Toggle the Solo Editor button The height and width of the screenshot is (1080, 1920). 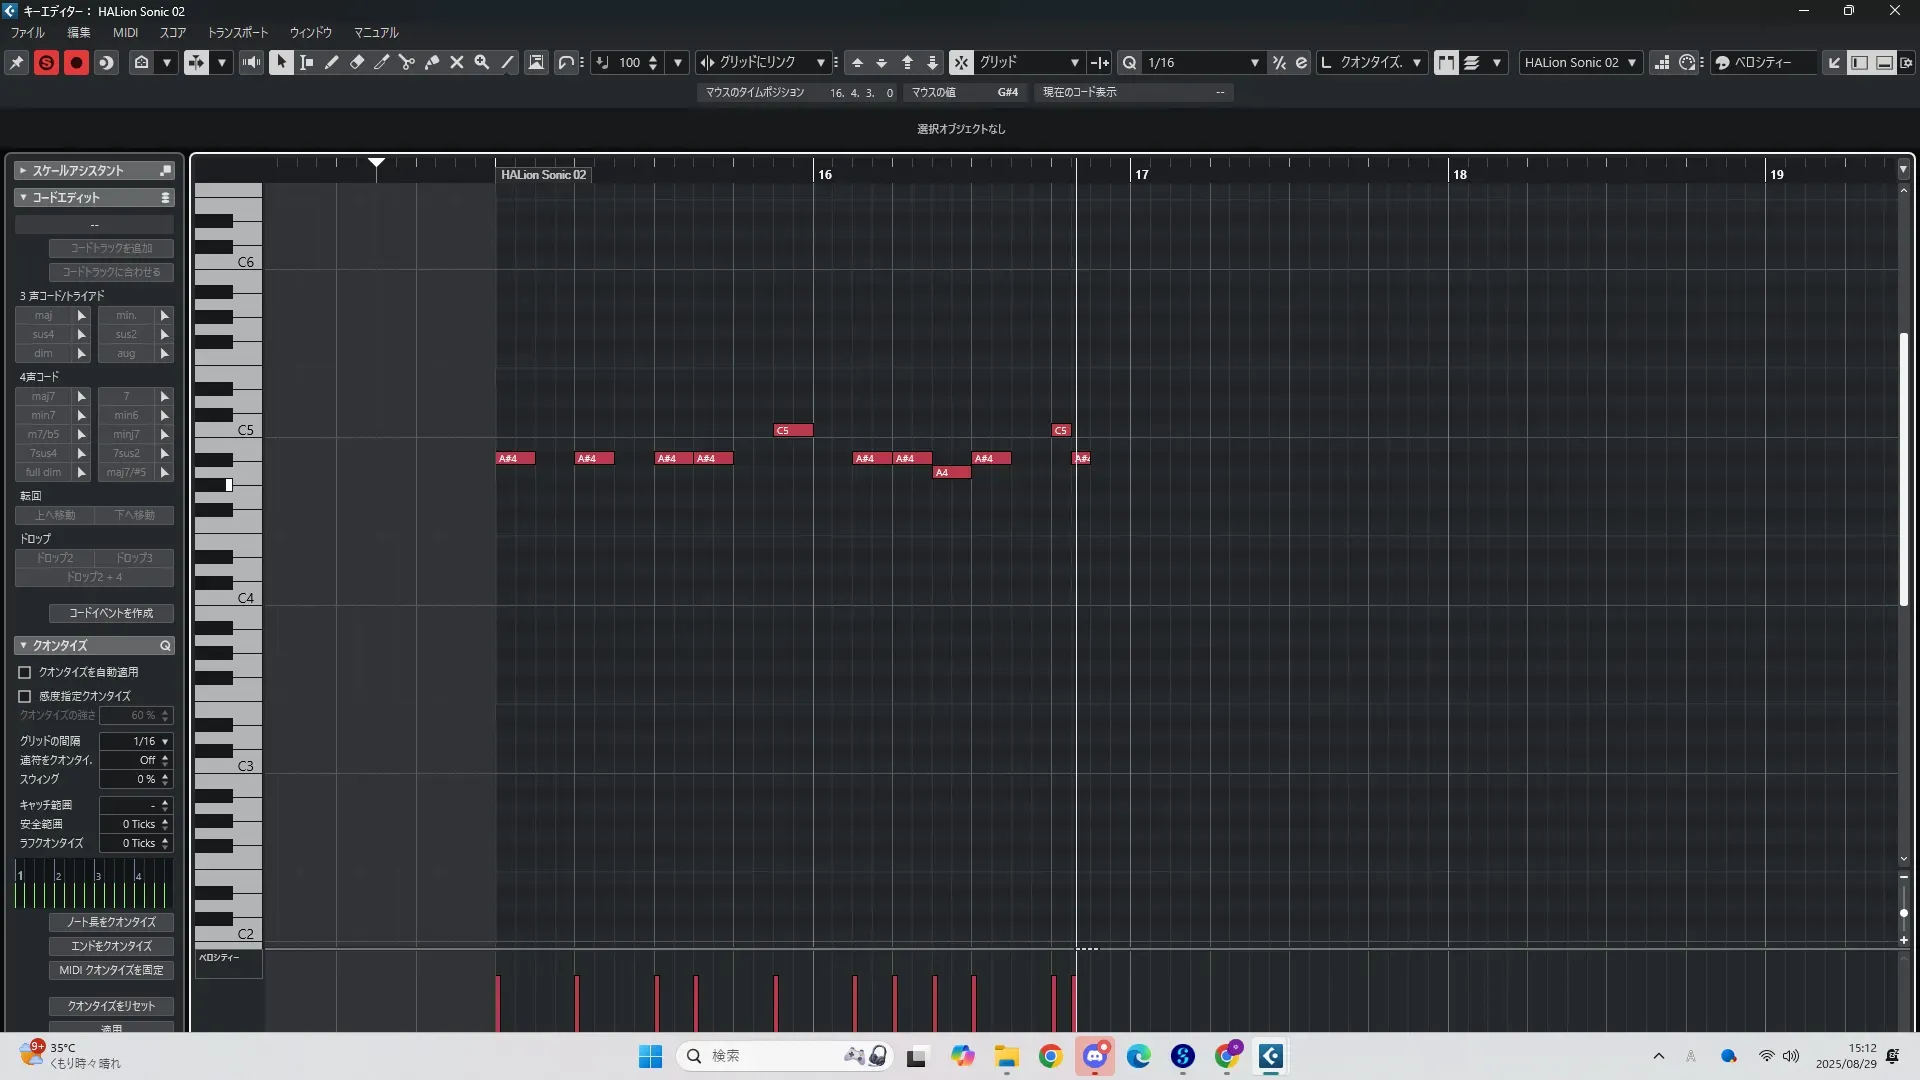pos(46,62)
